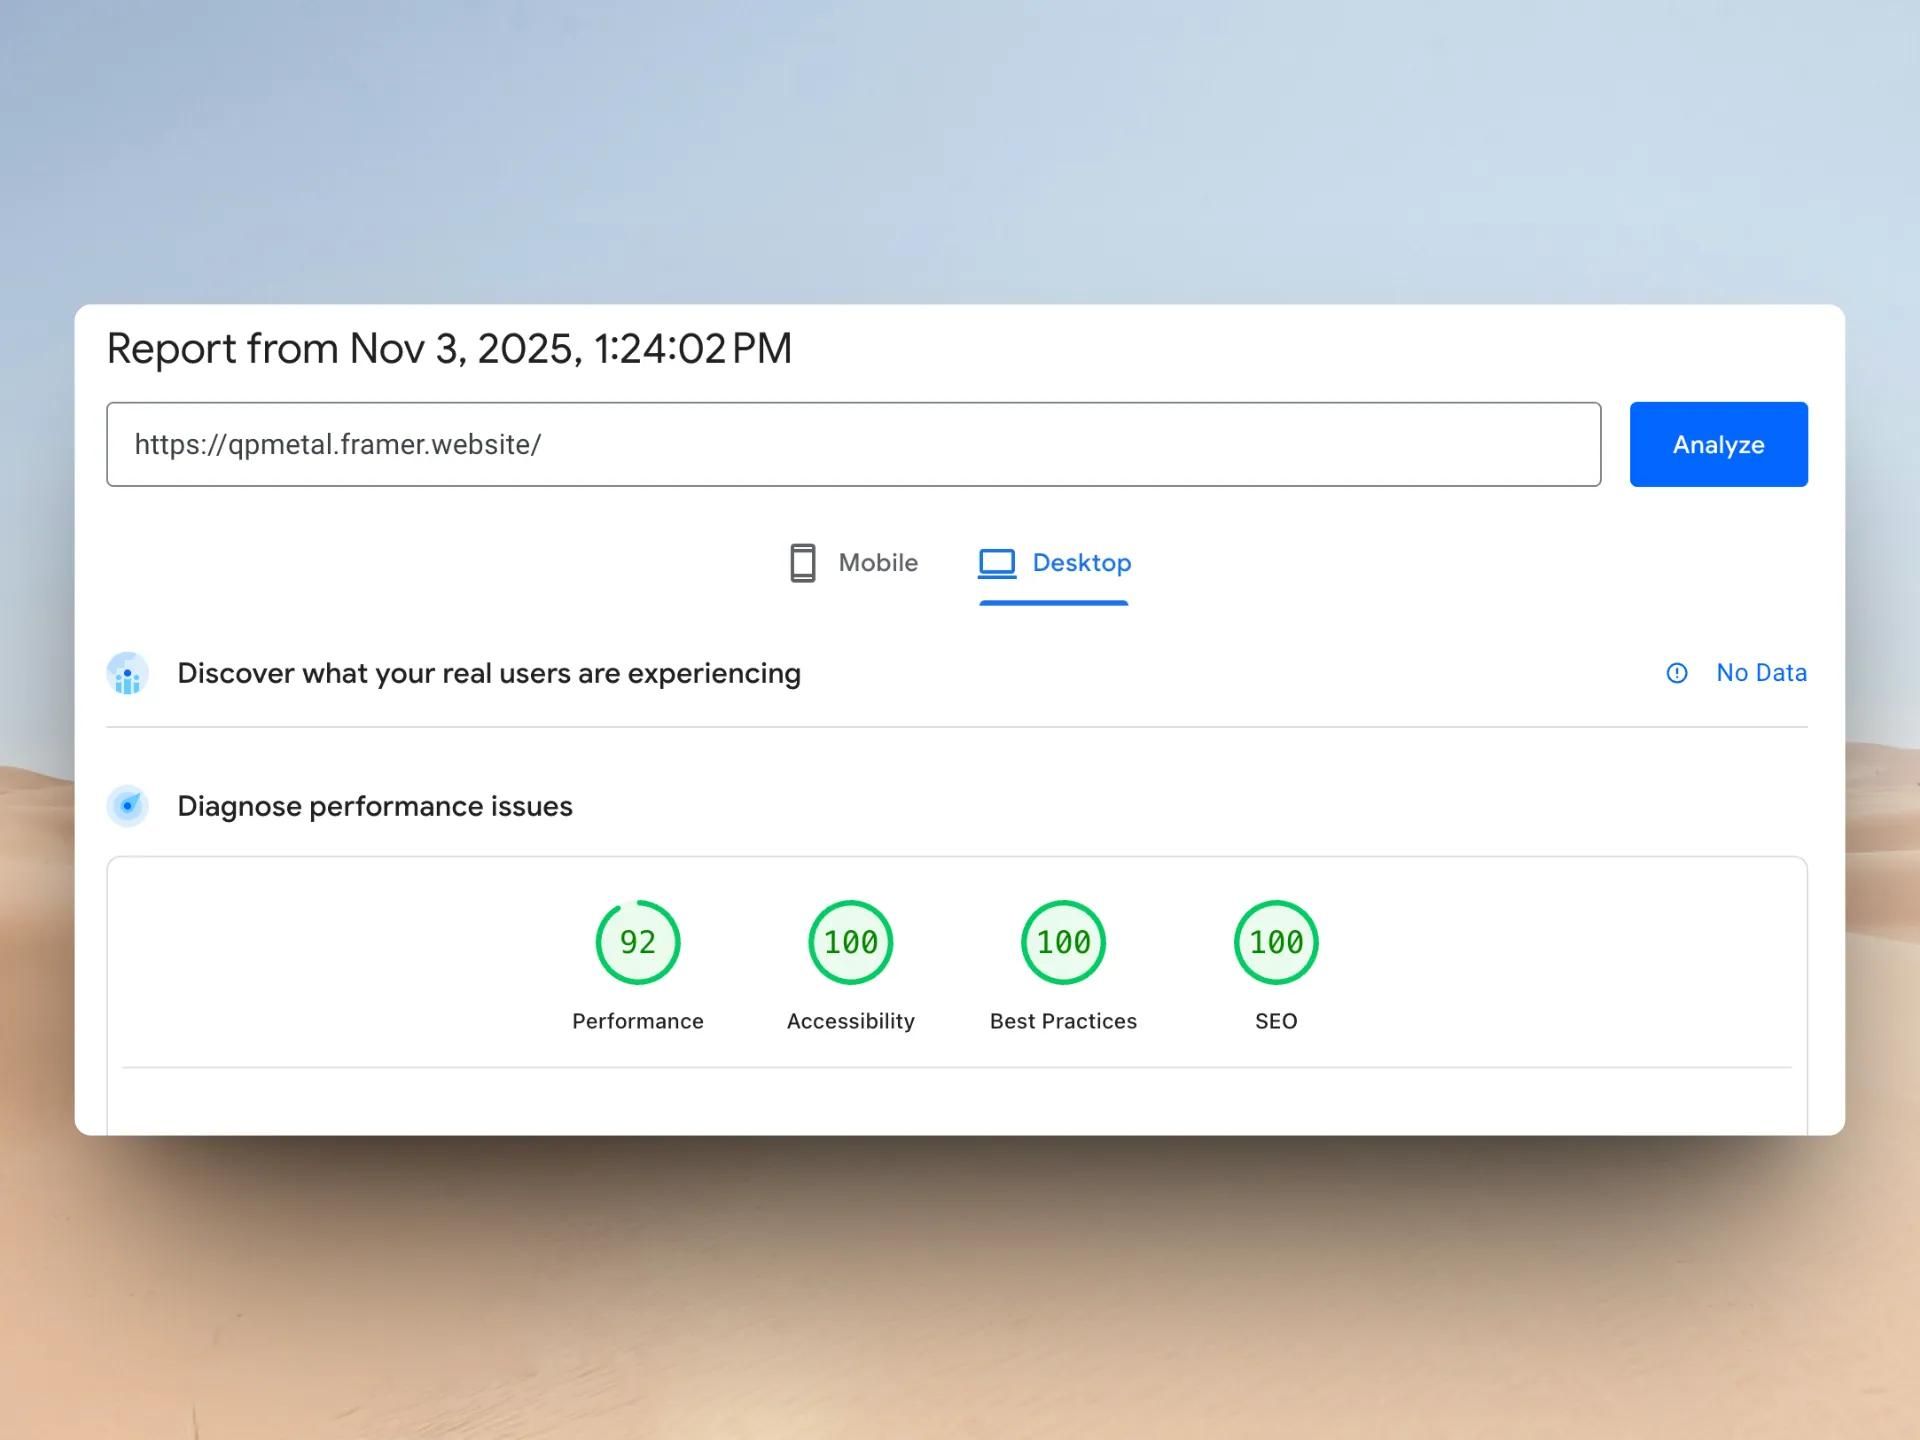This screenshot has width=1920, height=1440.
Task: Click the info icon next to No Data
Action: tap(1677, 673)
